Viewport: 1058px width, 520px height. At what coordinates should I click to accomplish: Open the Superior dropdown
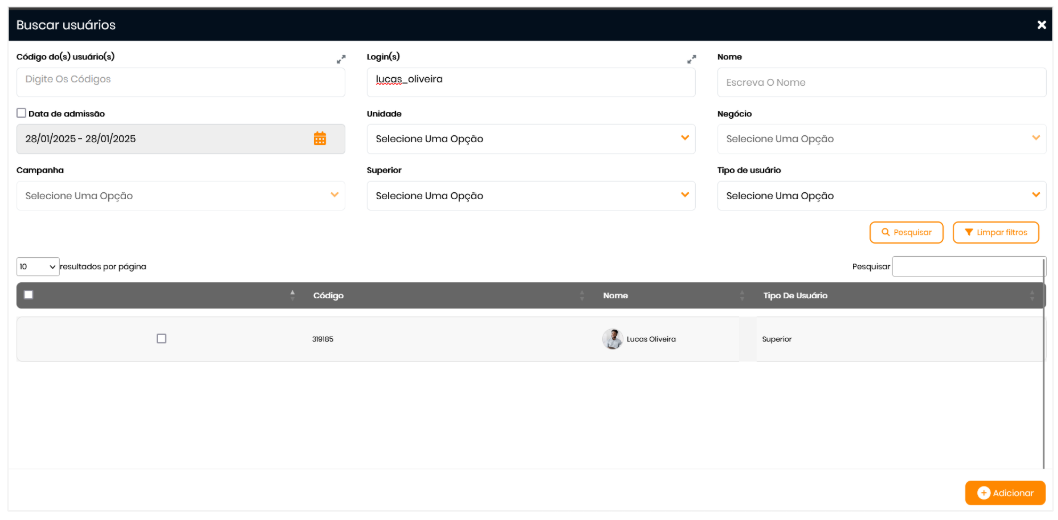click(x=530, y=196)
